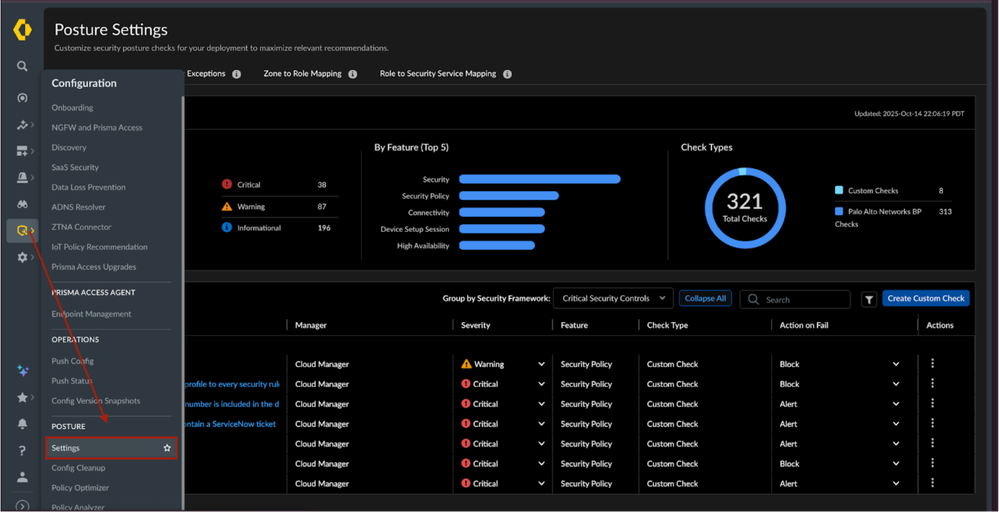Click the gear settings icon in sidebar
Viewport: 999px width, 512px height.
coord(22,257)
